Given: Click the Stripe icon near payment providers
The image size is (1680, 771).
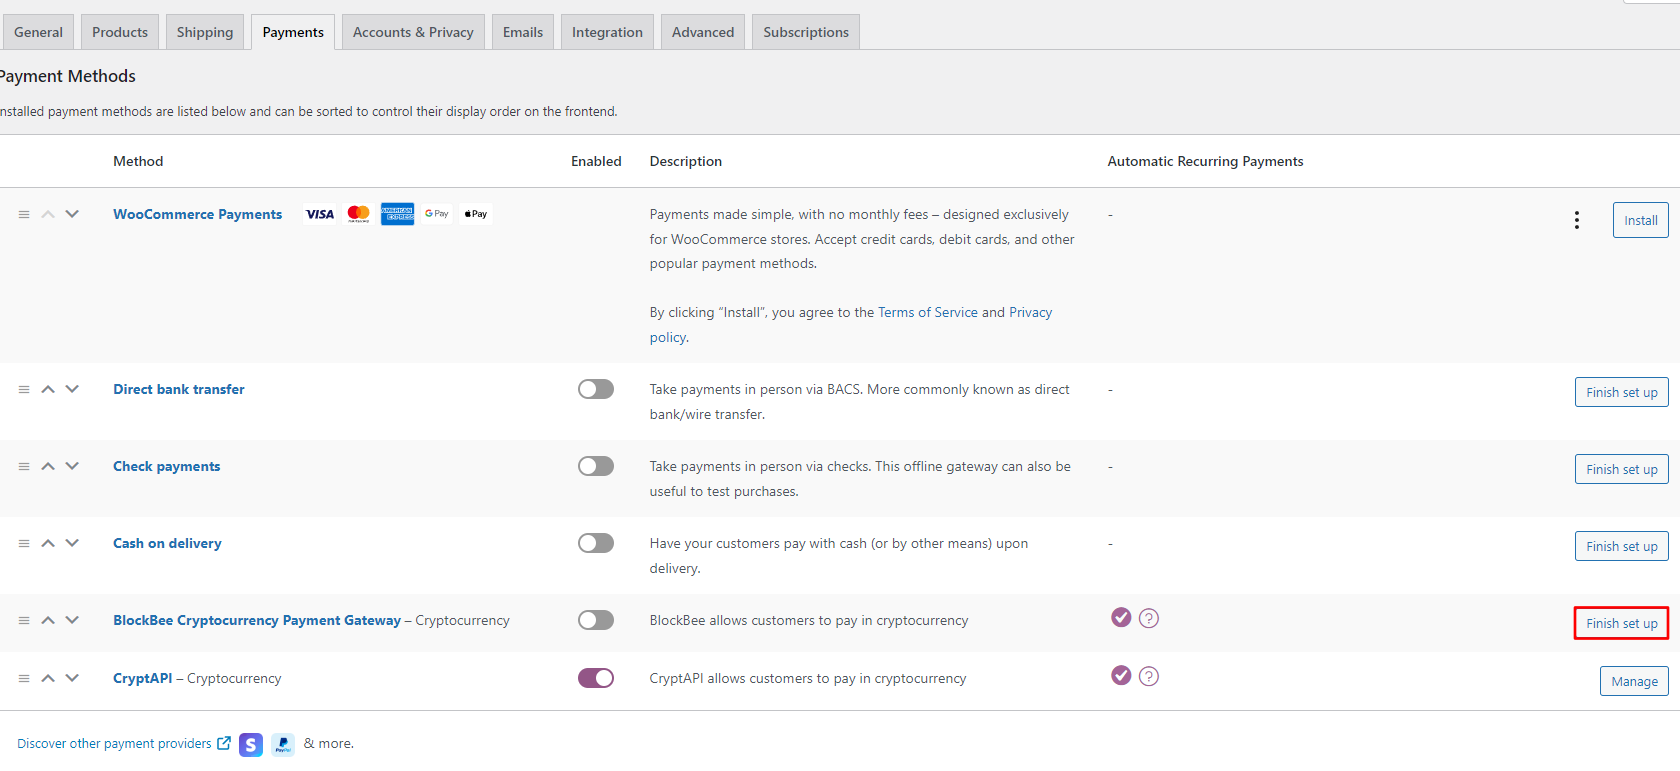Looking at the screenshot, I should [251, 744].
